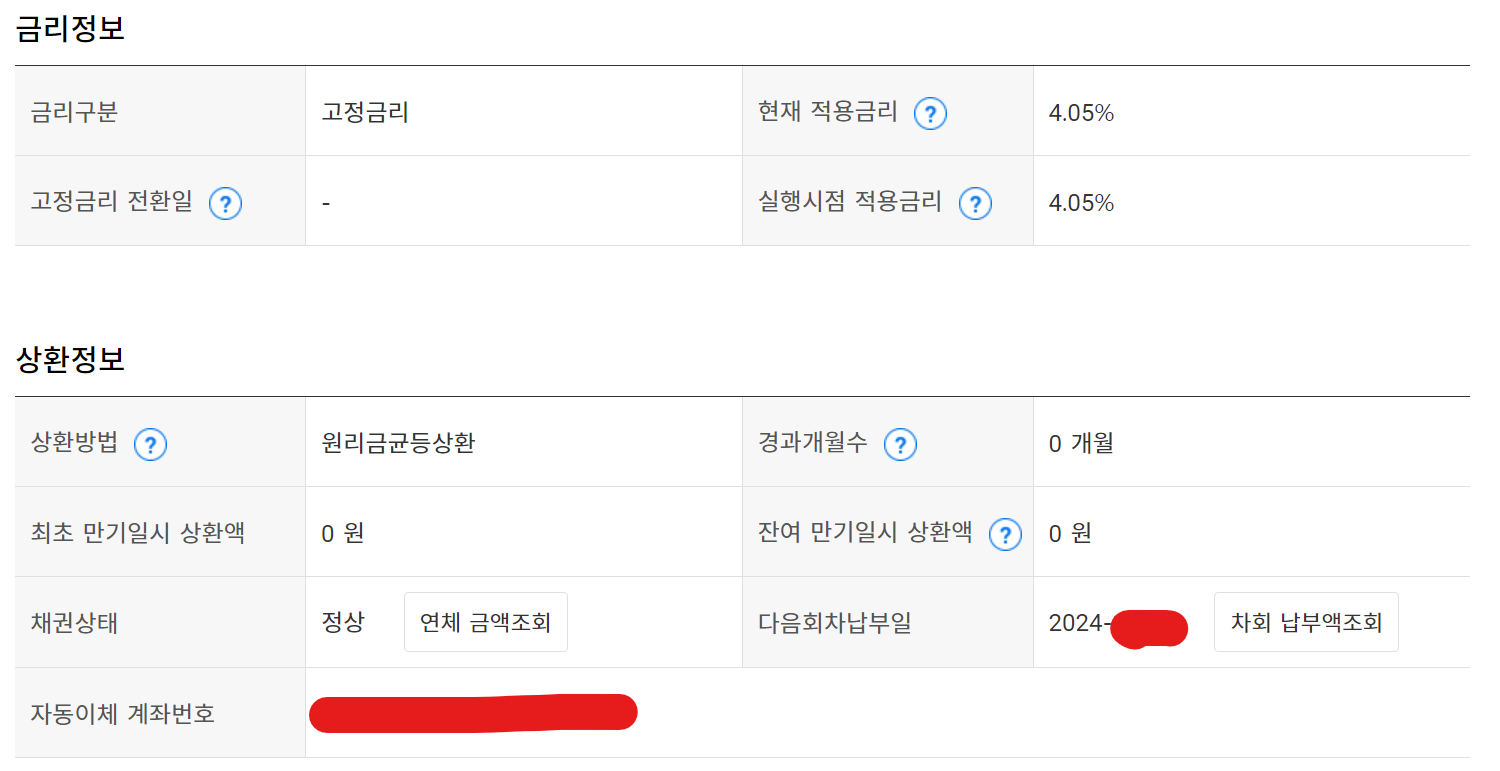
Task: Select the 고정금리 value text
Action: pos(365,112)
